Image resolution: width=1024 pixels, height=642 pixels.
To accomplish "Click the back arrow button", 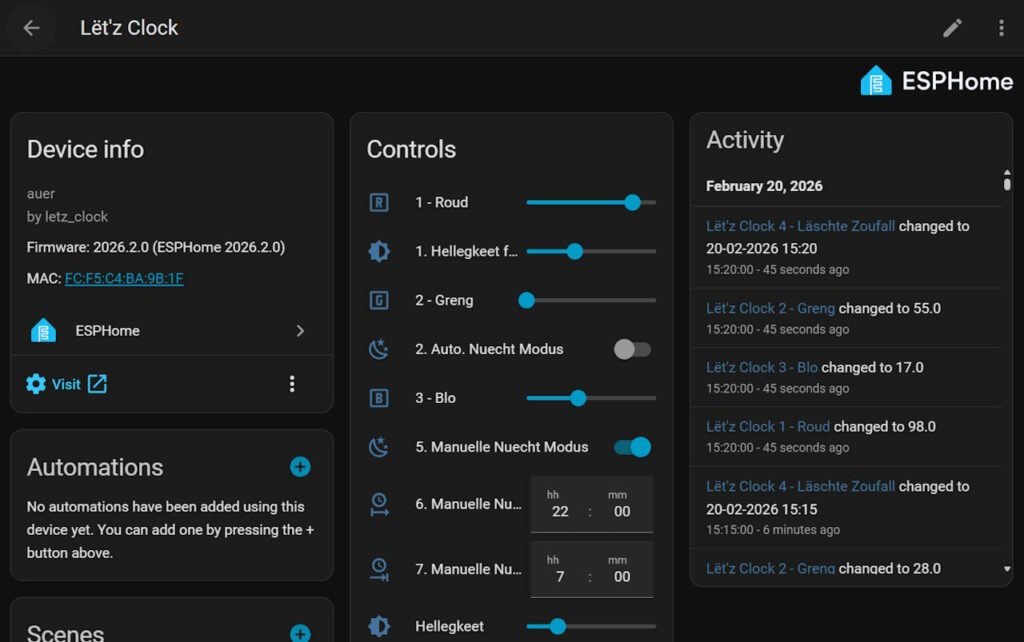I will 31,28.
